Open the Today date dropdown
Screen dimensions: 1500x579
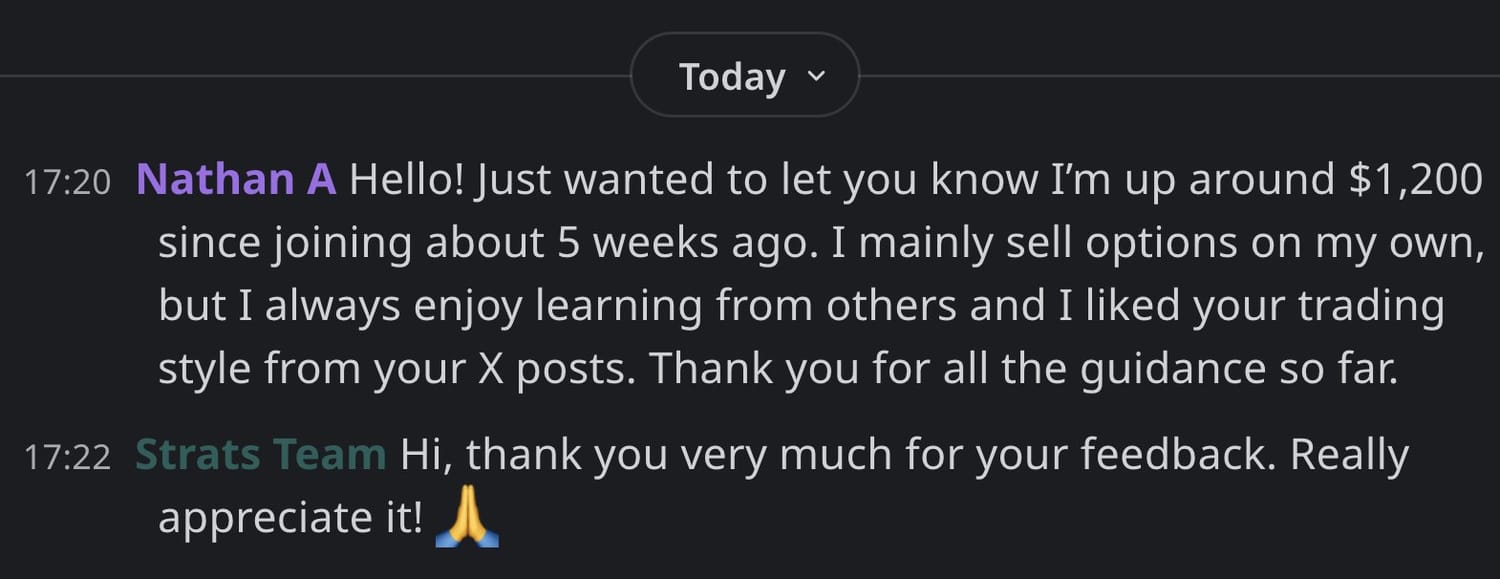point(744,76)
